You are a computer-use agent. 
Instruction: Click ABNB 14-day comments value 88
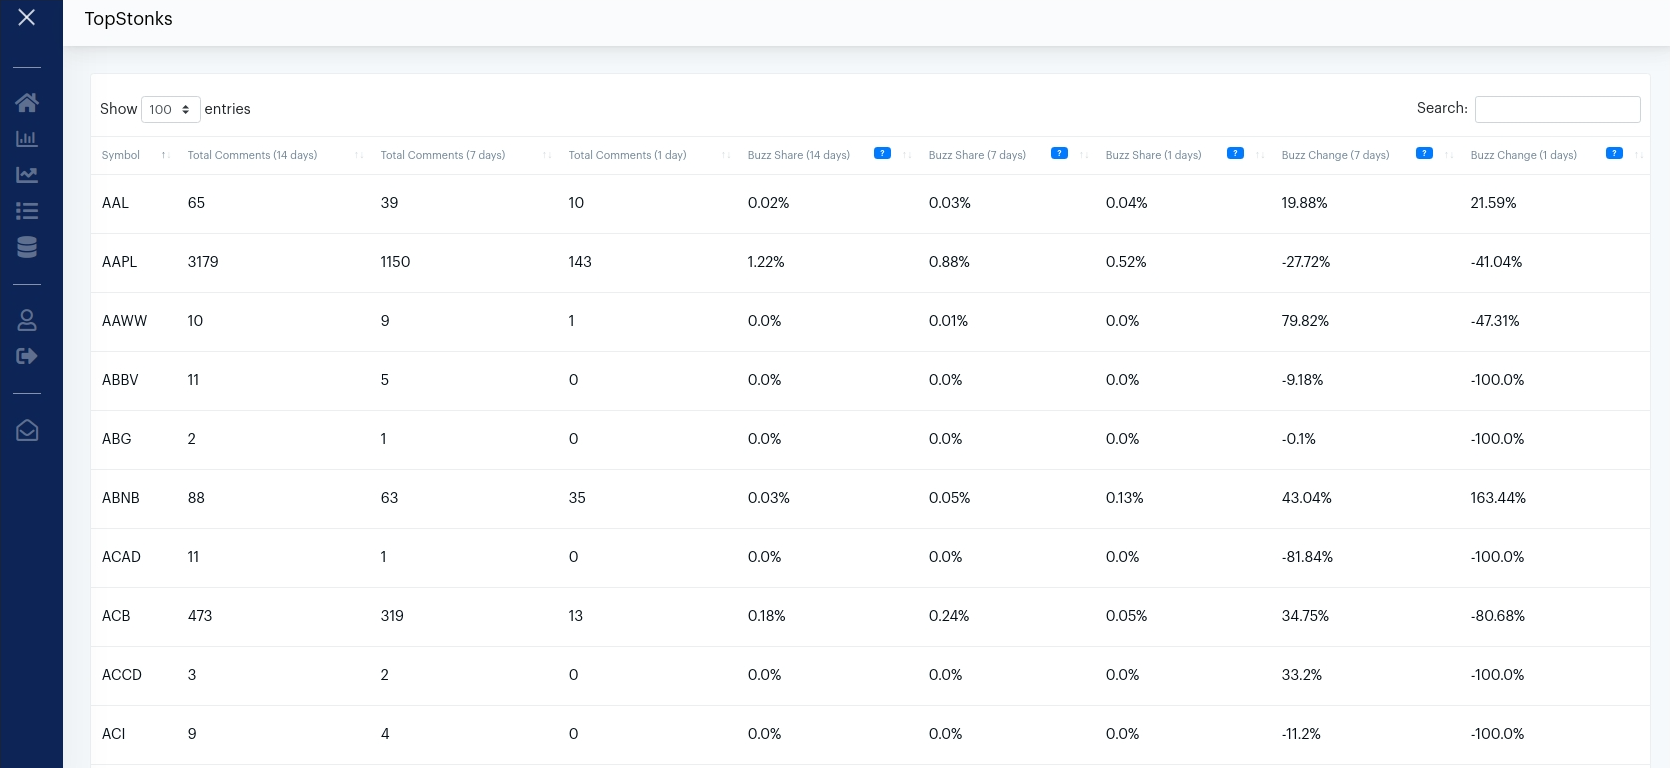click(196, 498)
